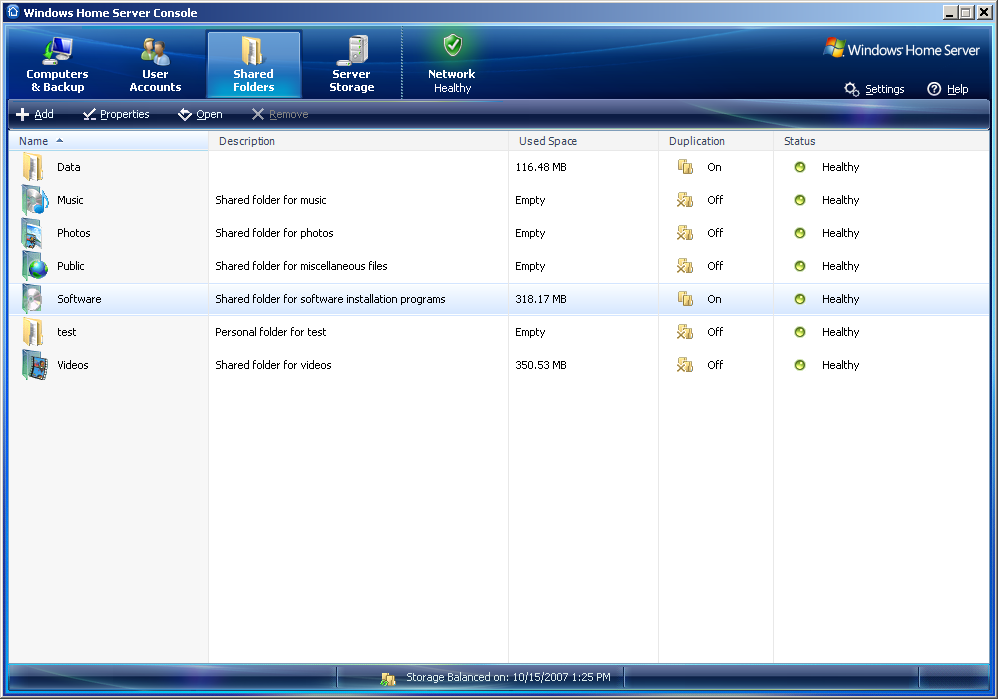Select the Data folder name

[x=69, y=167]
